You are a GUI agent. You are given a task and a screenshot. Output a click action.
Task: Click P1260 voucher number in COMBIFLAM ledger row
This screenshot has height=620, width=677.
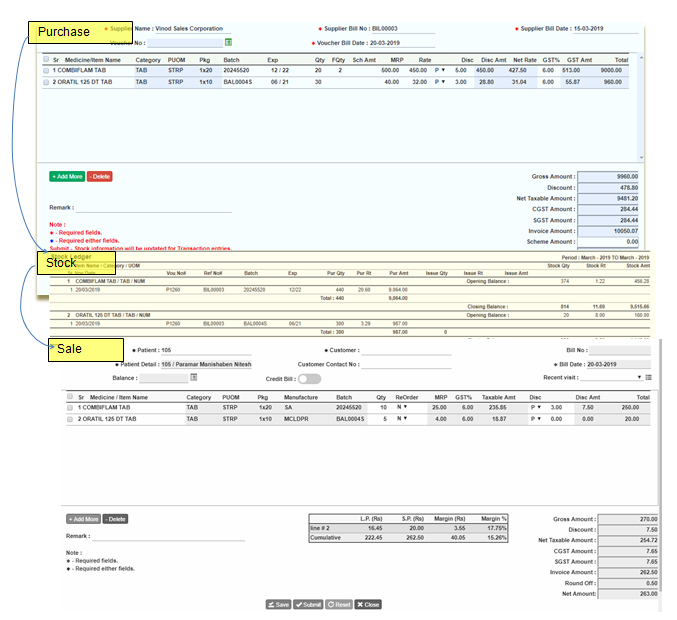[x=173, y=290]
